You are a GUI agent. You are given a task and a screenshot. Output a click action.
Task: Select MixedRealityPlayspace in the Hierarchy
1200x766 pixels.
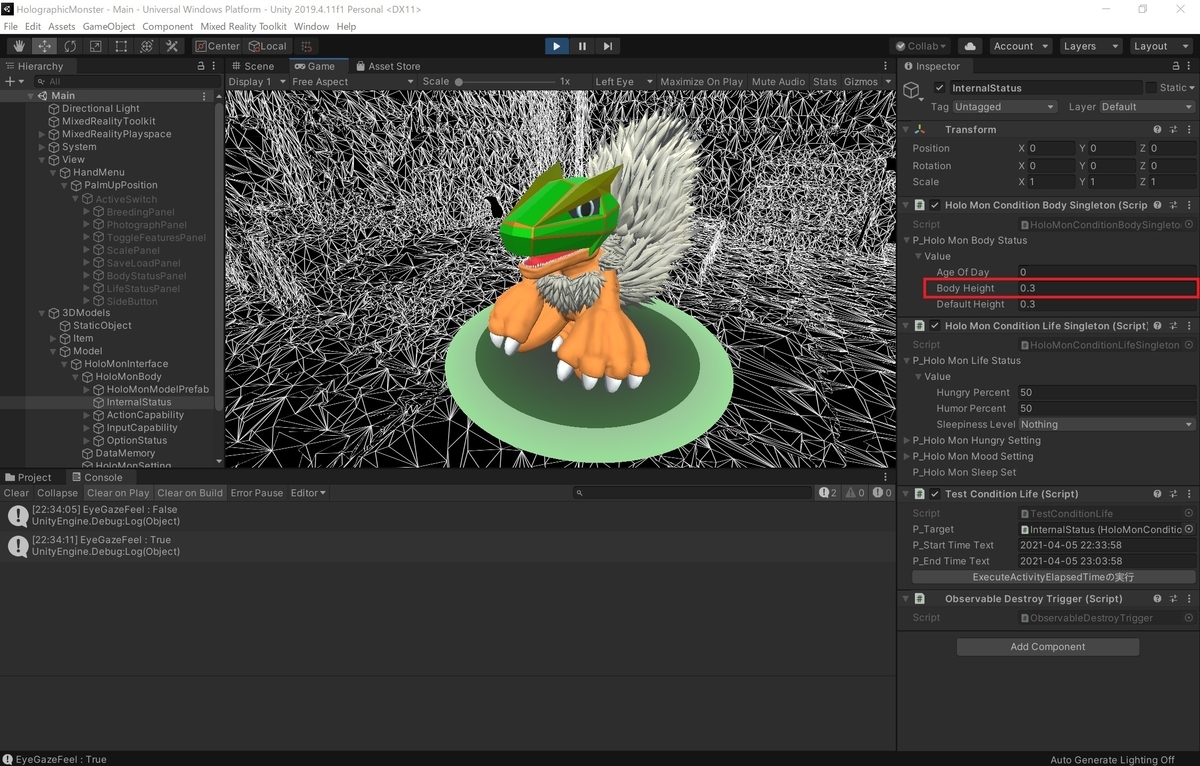[116, 134]
